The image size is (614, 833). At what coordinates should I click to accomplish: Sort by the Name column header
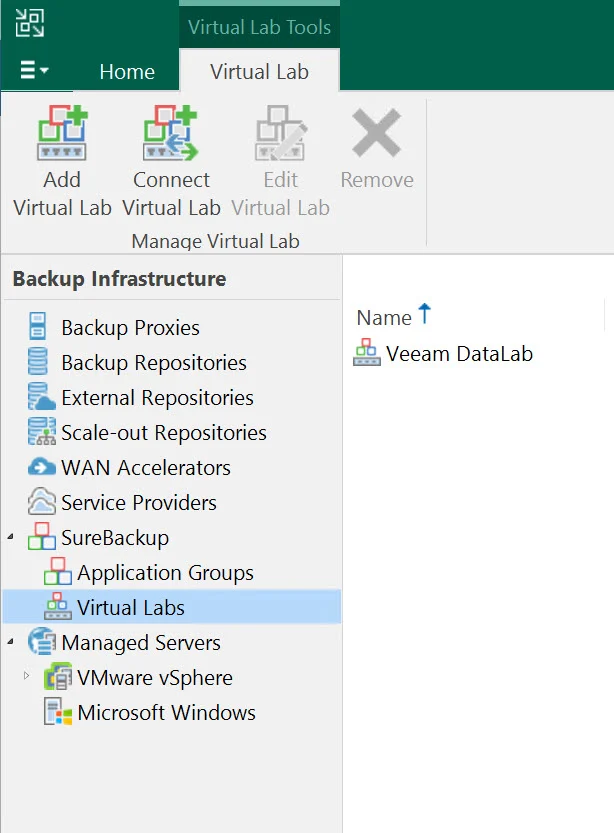(384, 318)
